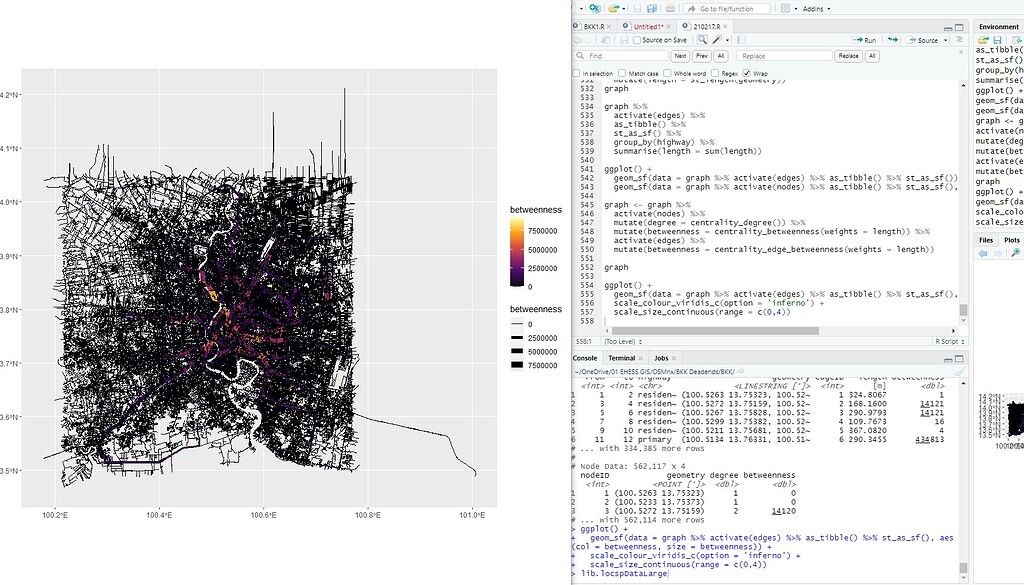Click the Run button to execute code
This screenshot has height=585, width=1024.
[x=866, y=40]
